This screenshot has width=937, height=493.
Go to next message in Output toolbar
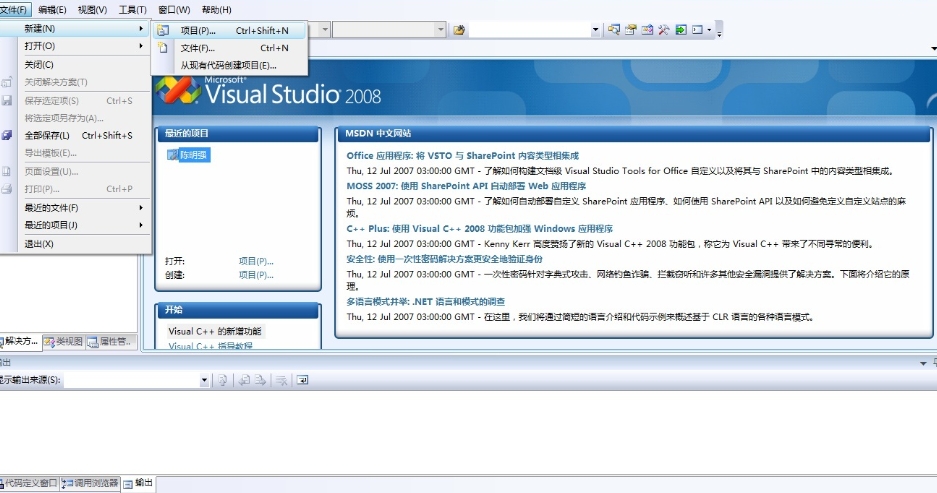coord(260,380)
